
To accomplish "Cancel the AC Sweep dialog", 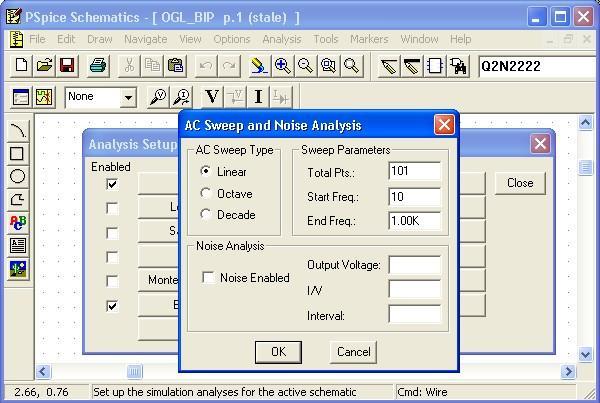I will pos(353,352).
